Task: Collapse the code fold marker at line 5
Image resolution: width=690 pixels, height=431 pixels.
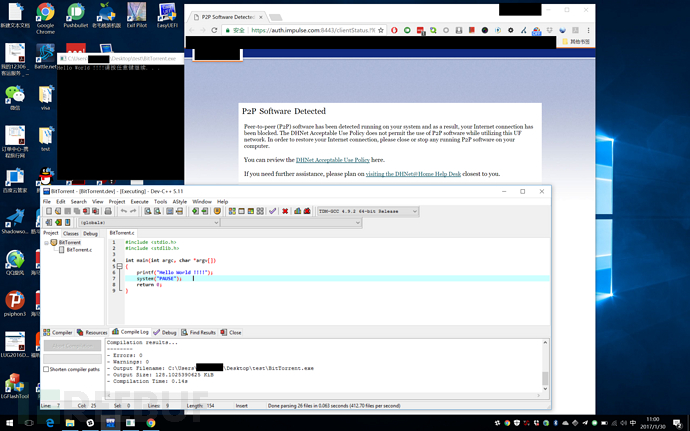Action: pyautogui.click(x=119, y=266)
